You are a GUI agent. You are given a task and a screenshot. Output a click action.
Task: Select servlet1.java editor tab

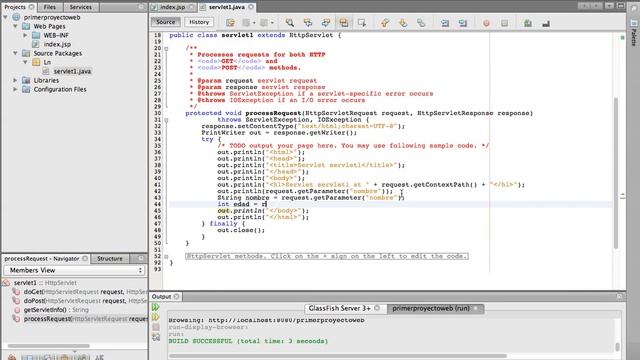click(227, 7)
